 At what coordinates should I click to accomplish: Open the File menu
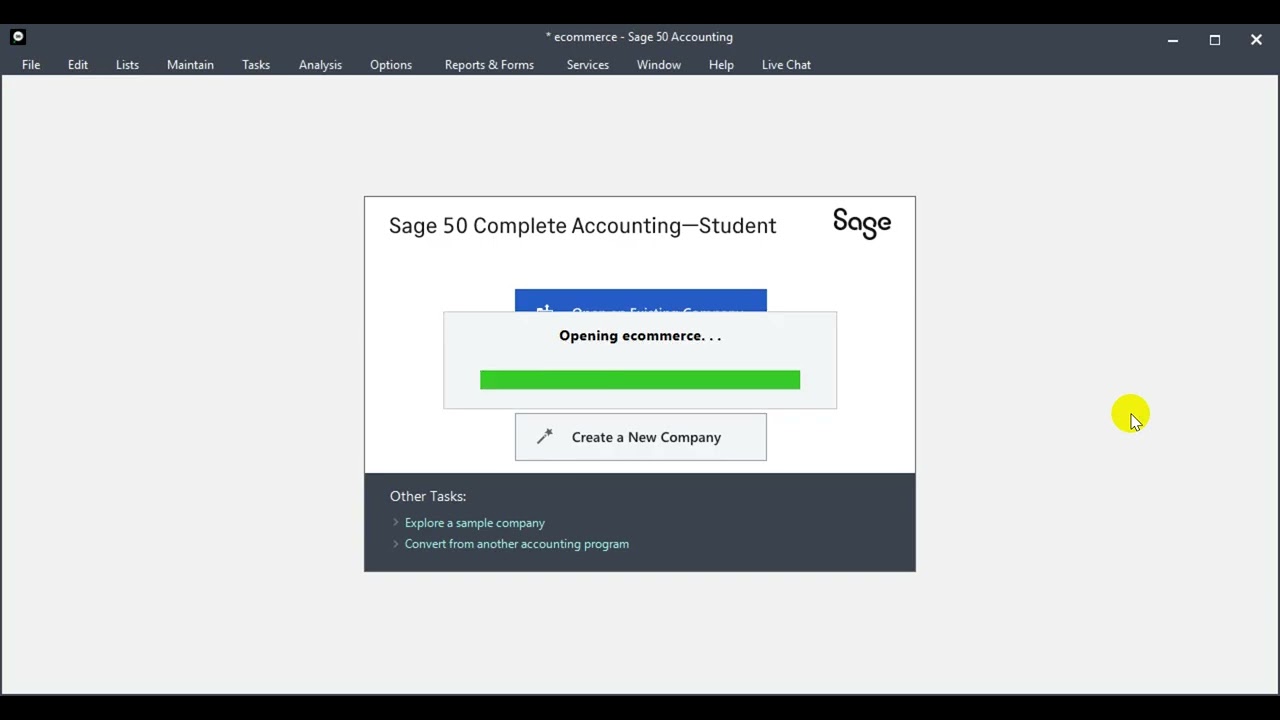31,65
